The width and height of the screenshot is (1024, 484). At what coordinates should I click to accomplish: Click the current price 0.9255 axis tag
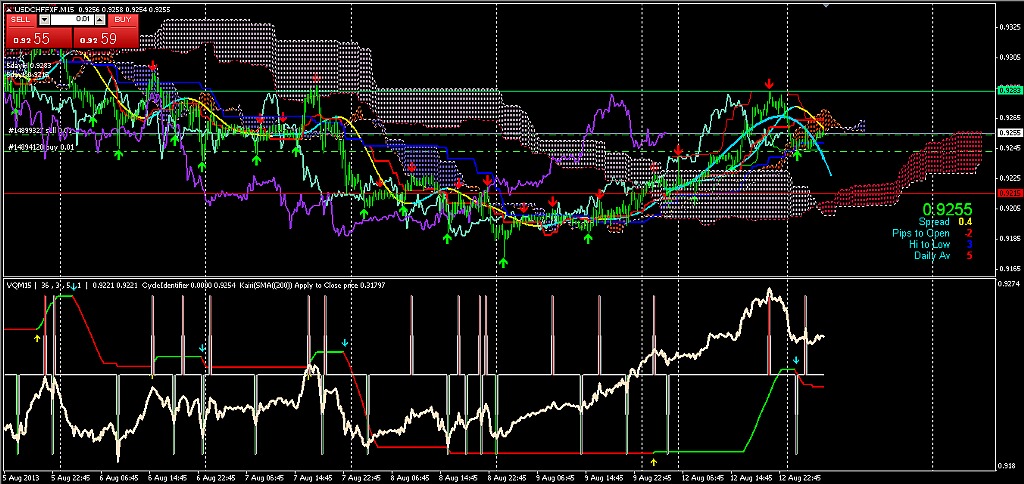[x=1009, y=132]
